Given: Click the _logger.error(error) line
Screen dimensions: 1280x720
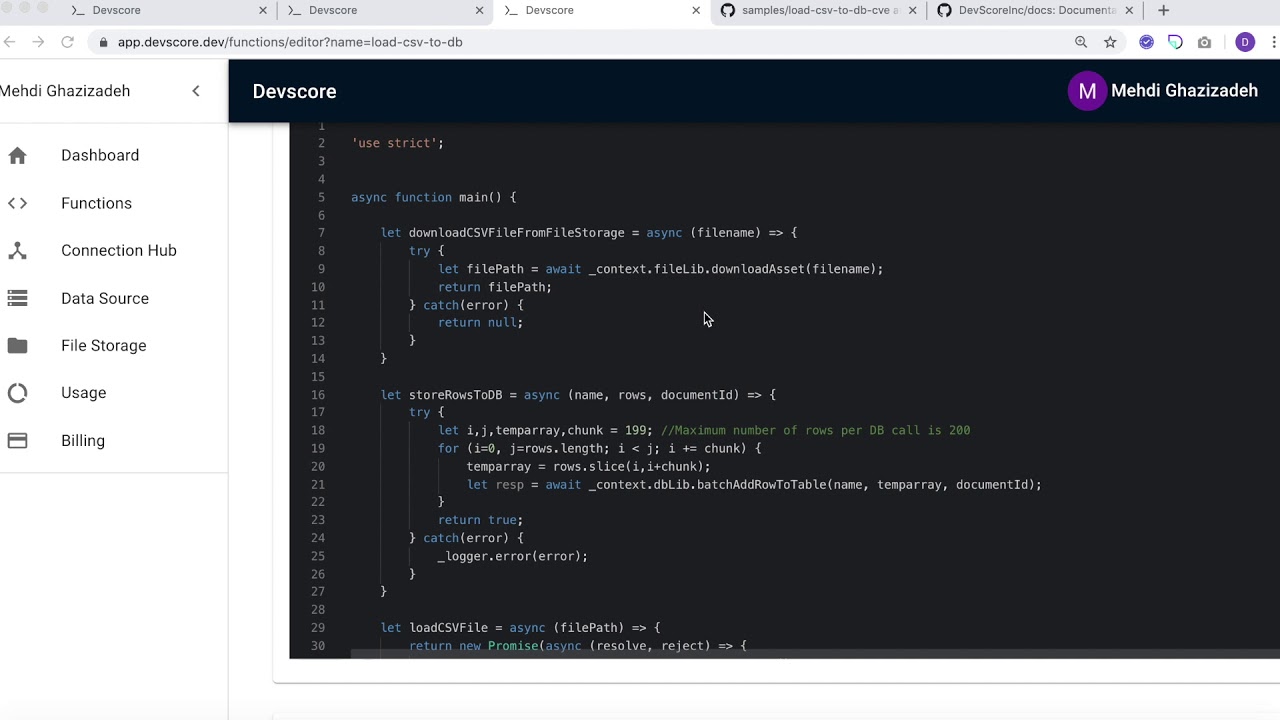Looking at the screenshot, I should (x=513, y=556).
